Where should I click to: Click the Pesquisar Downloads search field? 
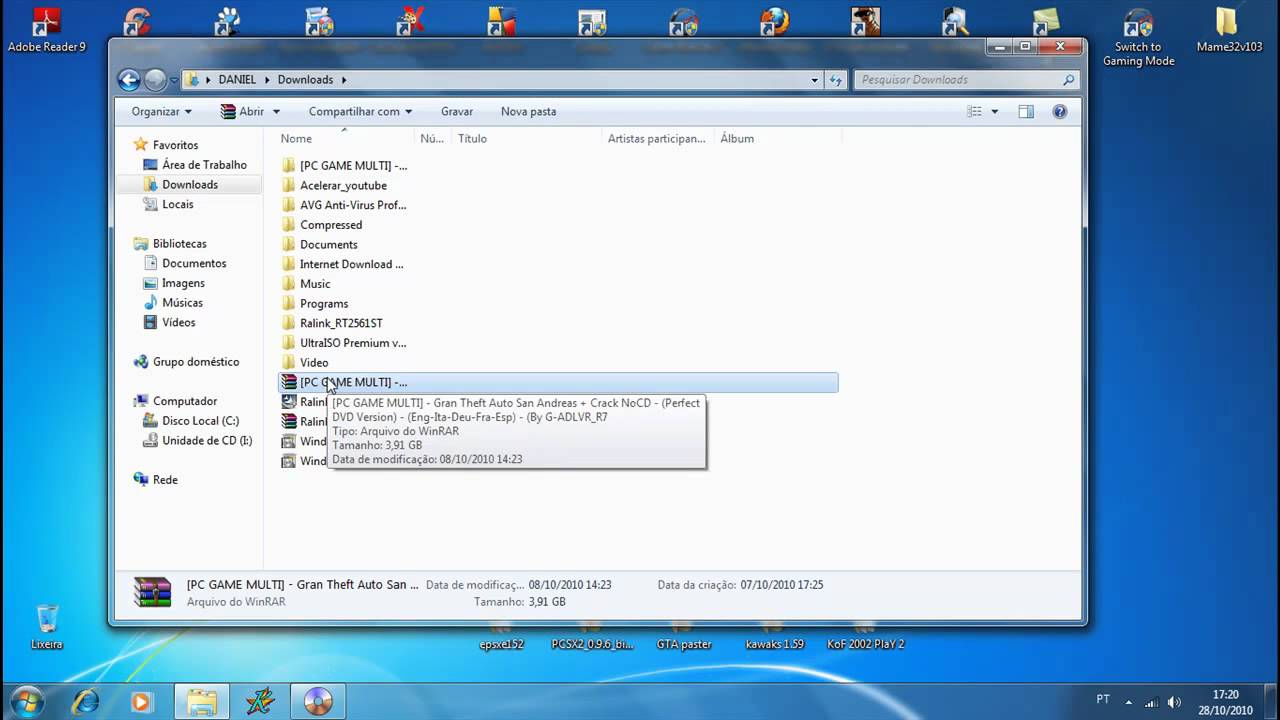(957, 80)
